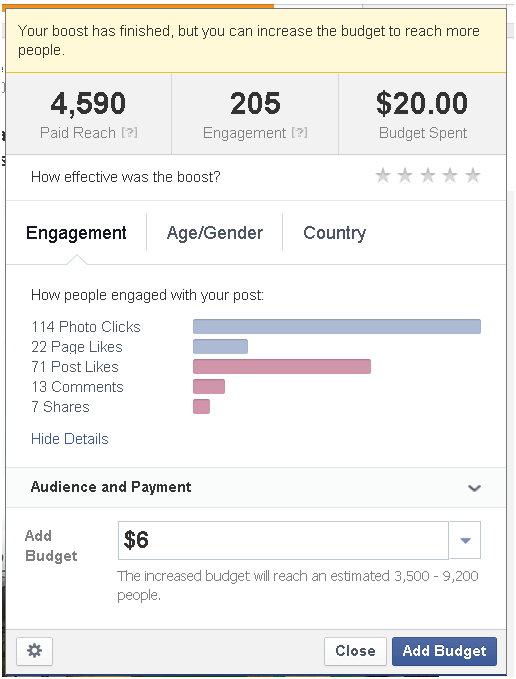Rate the boost one star

(383, 176)
